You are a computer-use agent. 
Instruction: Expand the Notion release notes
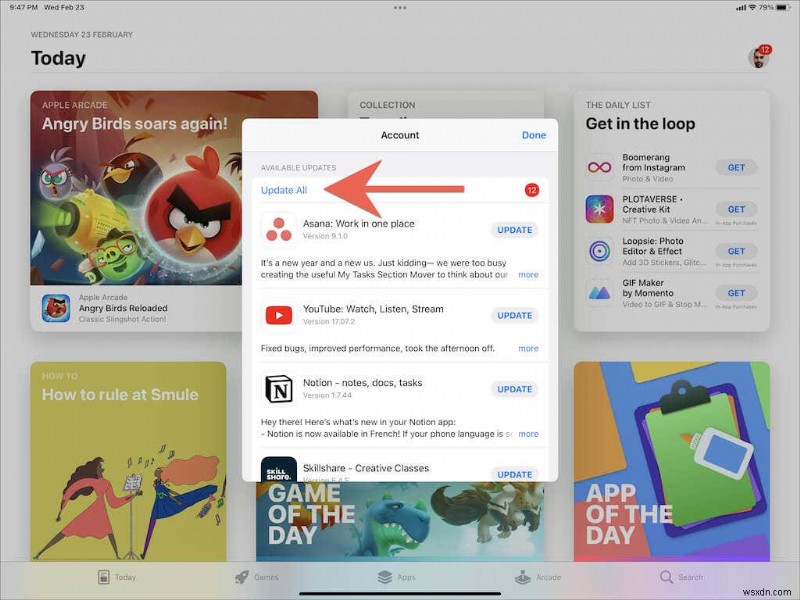[x=529, y=433]
